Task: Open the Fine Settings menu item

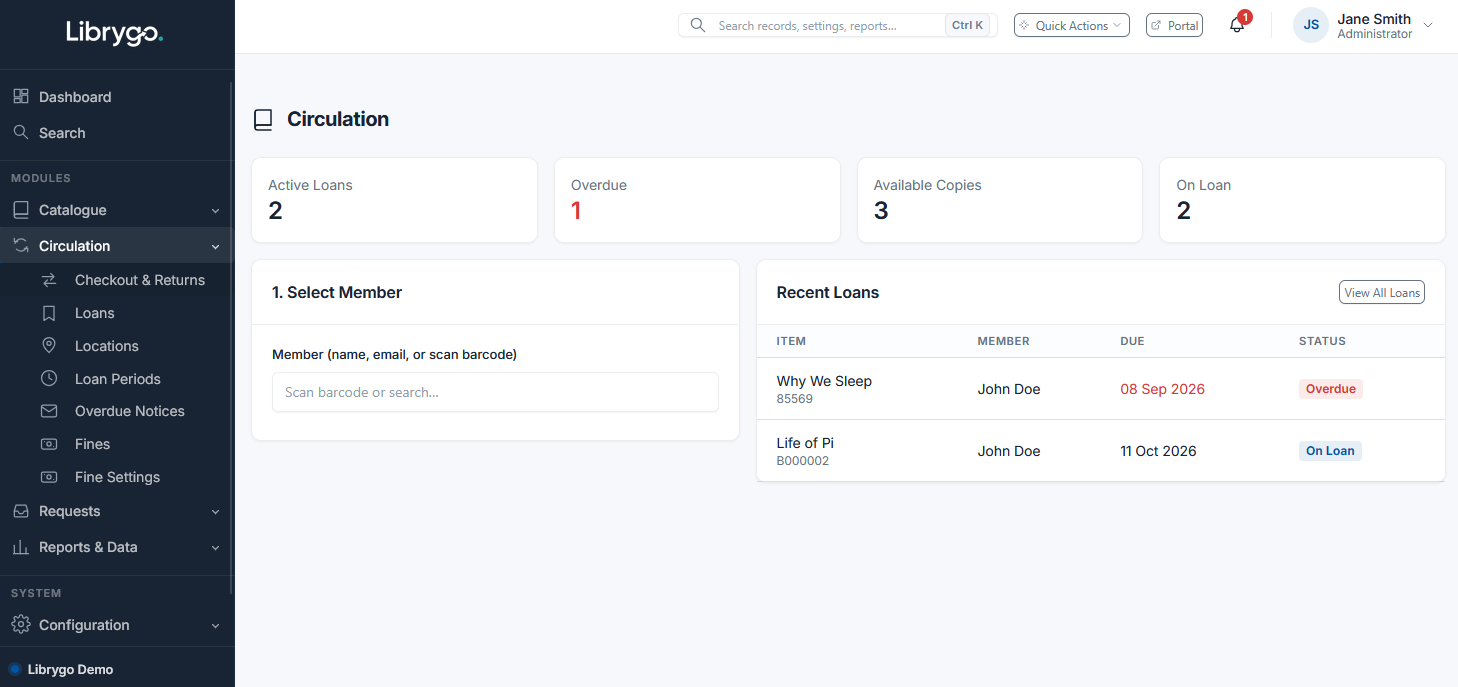Action: (x=116, y=477)
